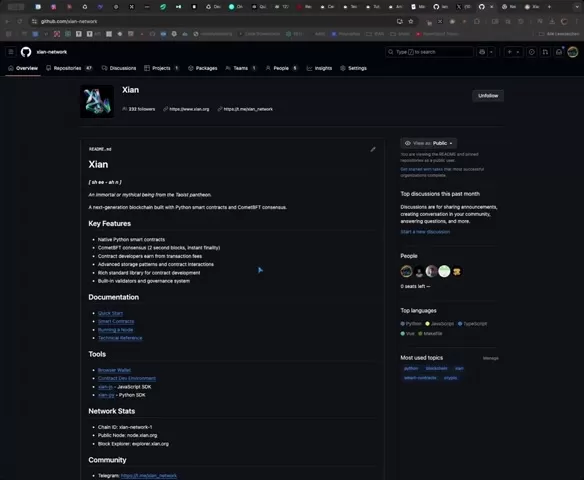Open the Running a Node link
The width and height of the screenshot is (584, 480).
point(115,330)
